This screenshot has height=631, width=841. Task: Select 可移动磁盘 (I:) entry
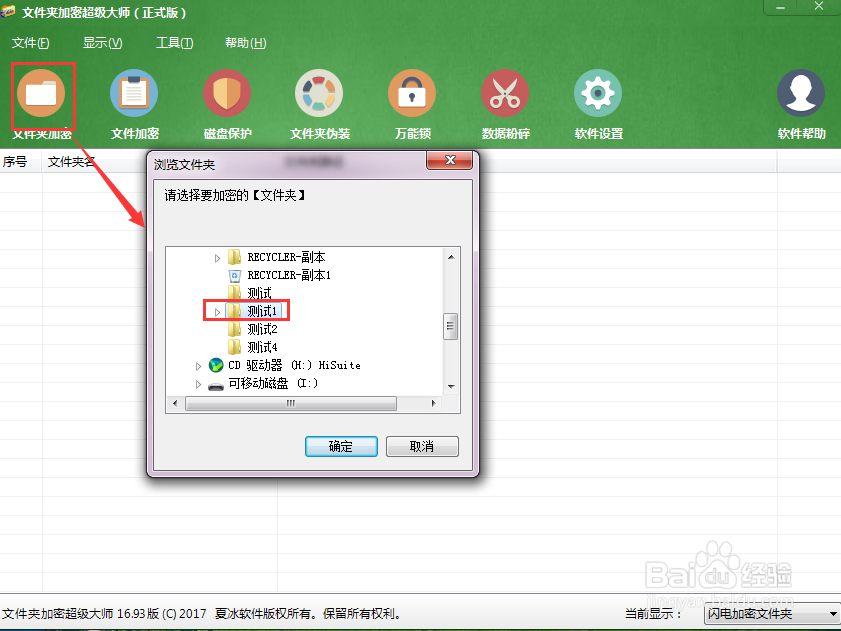click(273, 383)
